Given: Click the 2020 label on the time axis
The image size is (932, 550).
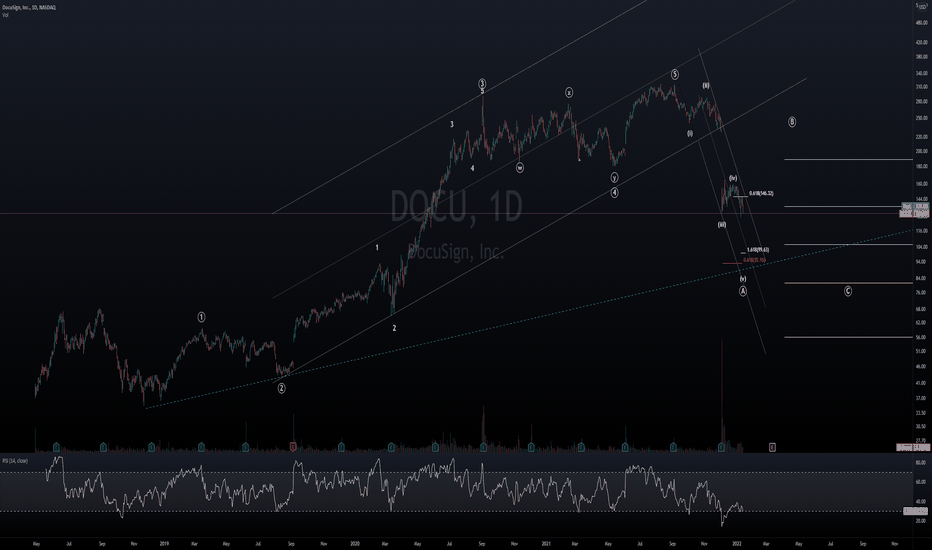Looking at the screenshot, I should pos(355,543).
